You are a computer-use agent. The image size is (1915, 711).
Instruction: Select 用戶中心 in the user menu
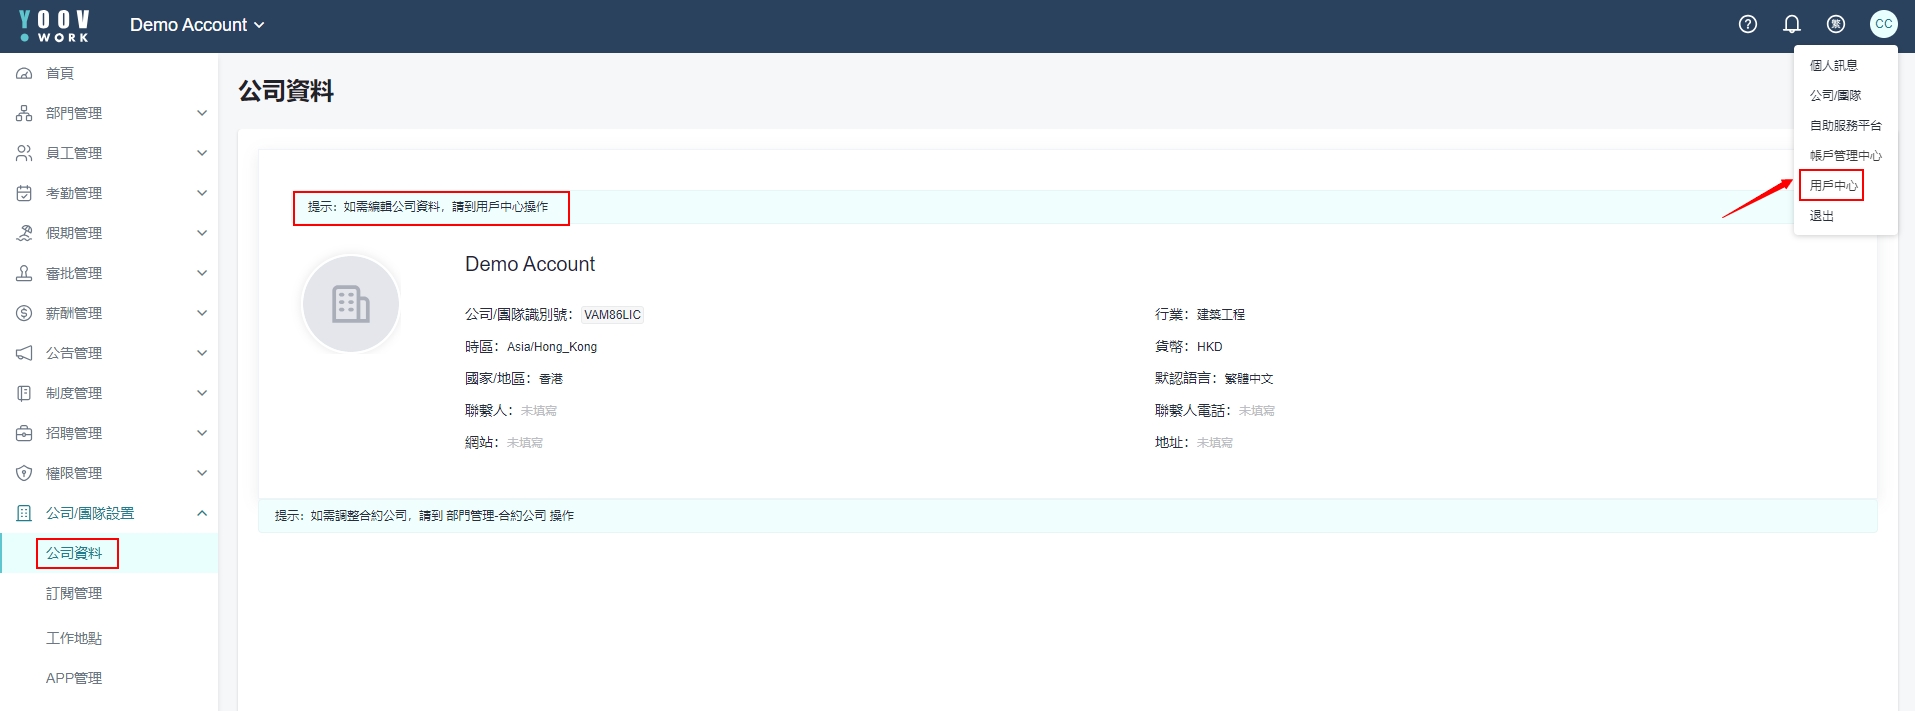[1832, 186]
